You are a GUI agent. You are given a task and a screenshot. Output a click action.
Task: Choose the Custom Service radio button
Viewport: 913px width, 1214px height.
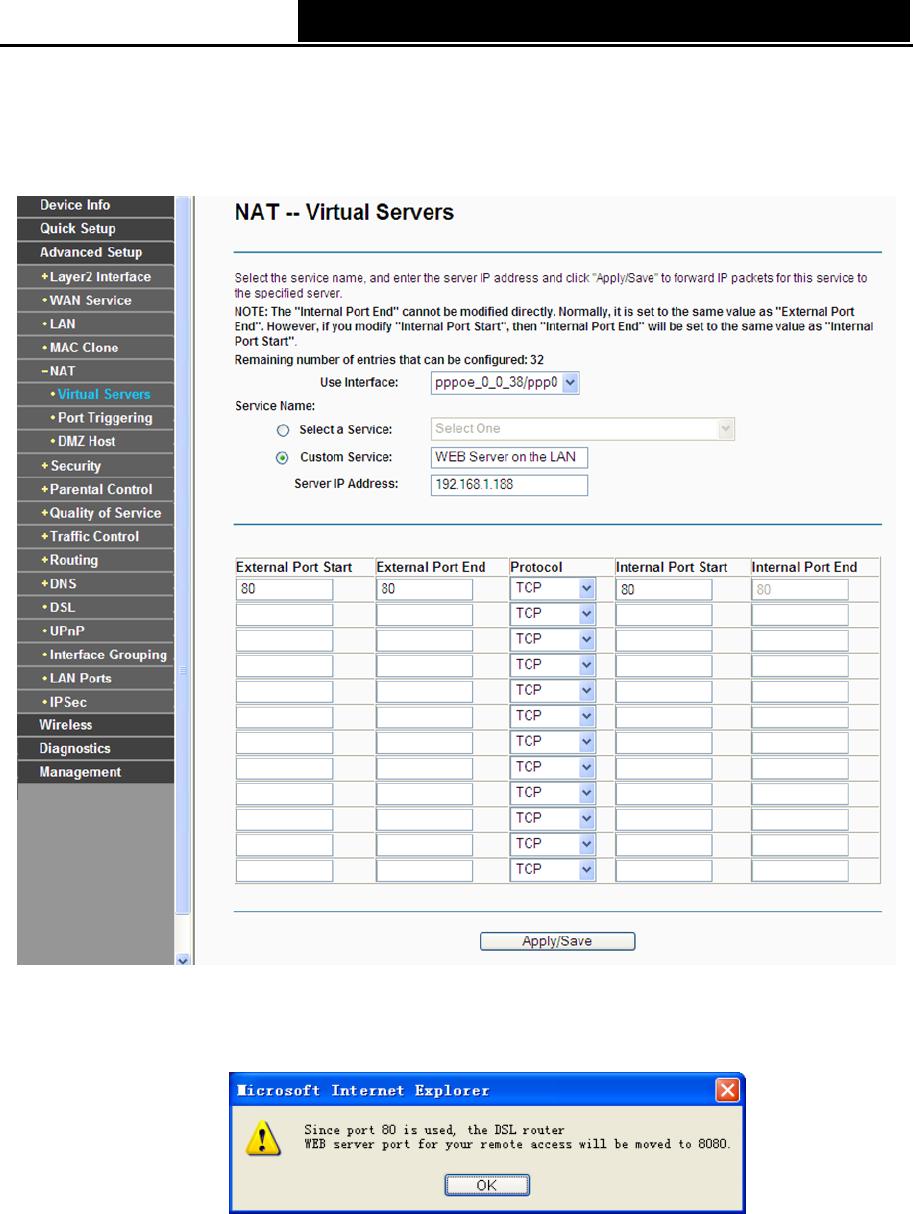coord(283,457)
